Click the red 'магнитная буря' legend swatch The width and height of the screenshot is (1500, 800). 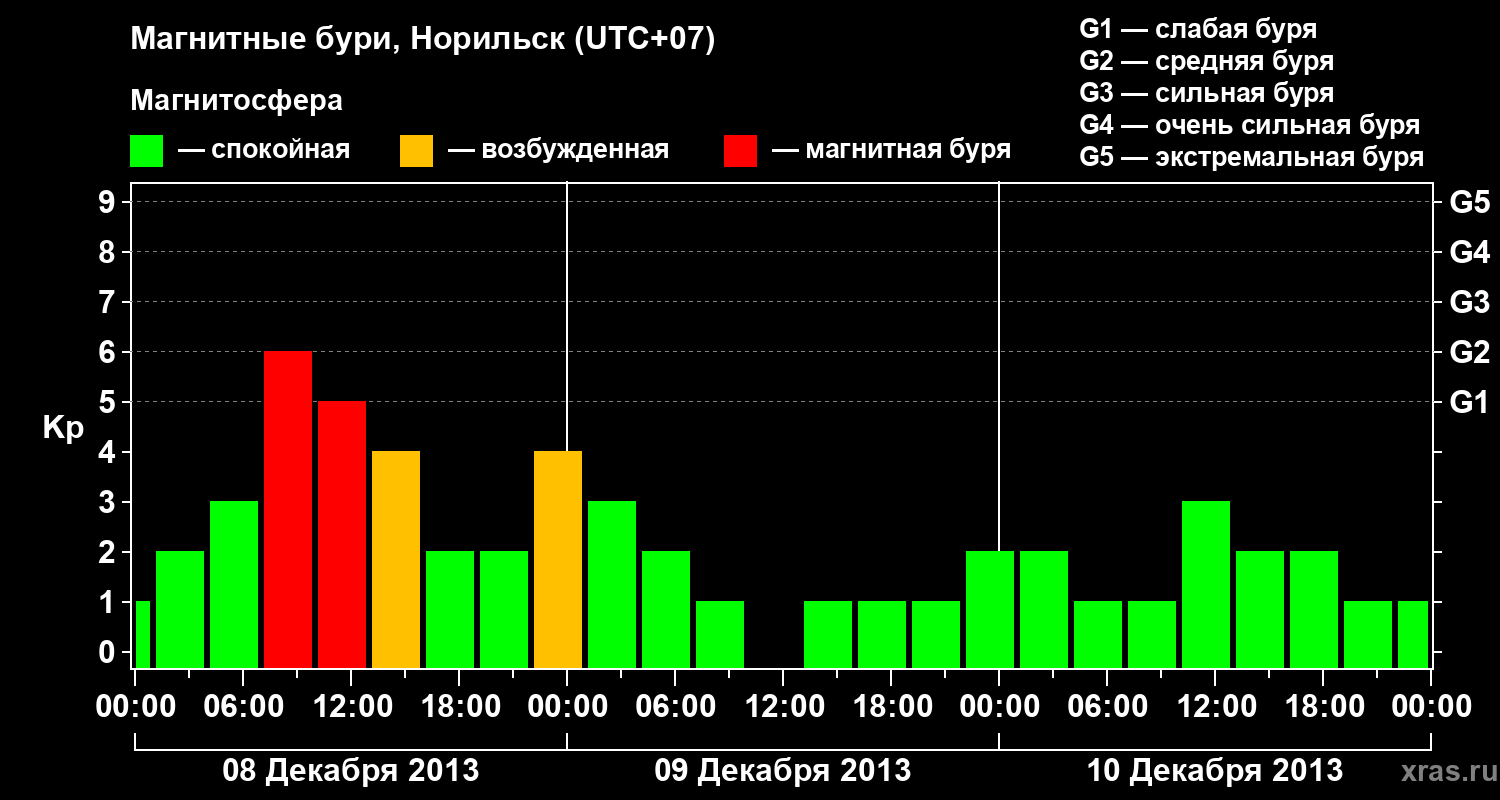pos(741,151)
